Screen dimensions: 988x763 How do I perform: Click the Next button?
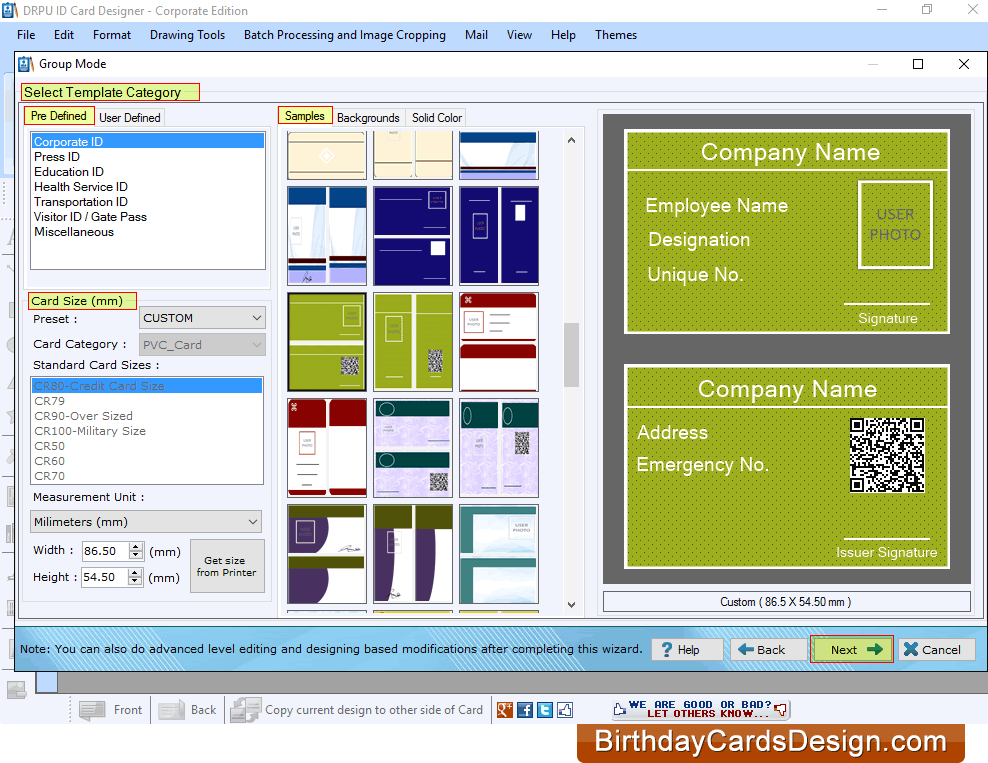tap(852, 650)
